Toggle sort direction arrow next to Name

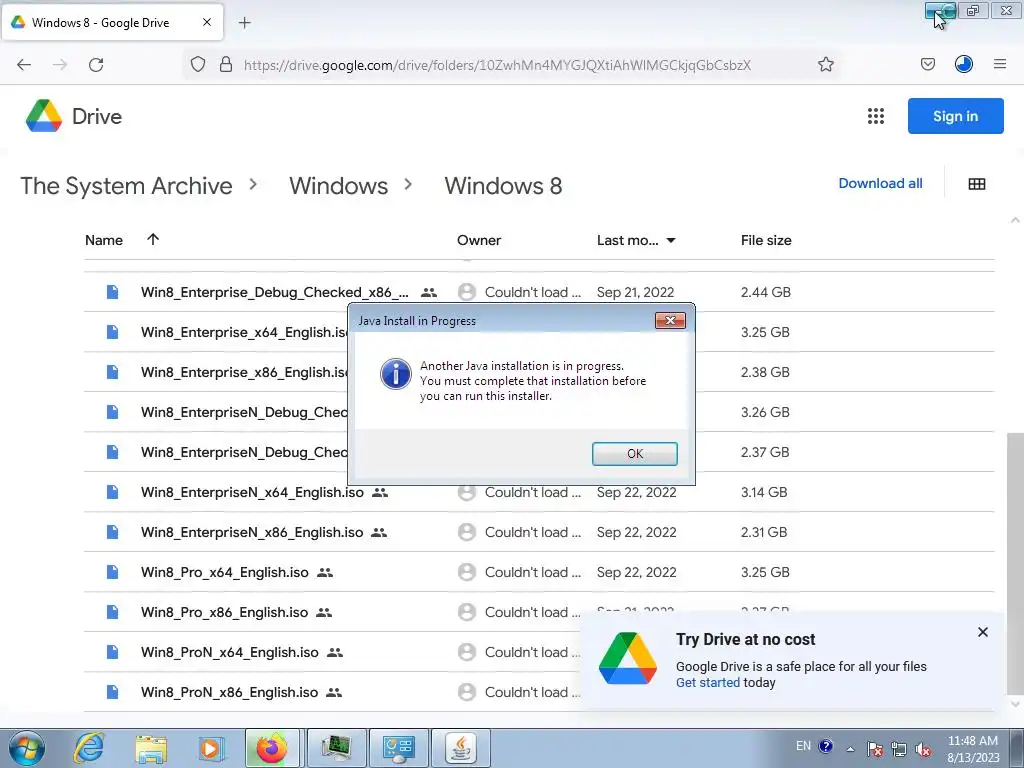click(153, 239)
